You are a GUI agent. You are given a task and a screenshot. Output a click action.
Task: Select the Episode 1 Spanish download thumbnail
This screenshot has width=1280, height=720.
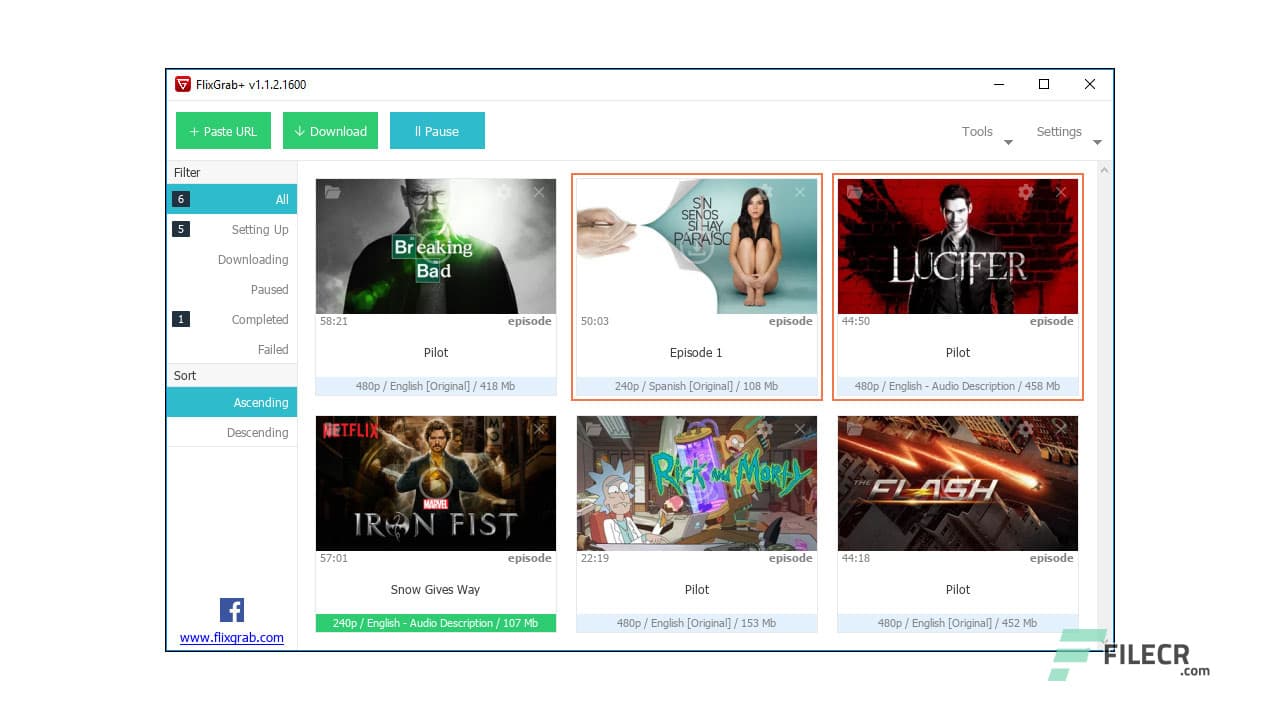pyautogui.click(x=697, y=246)
